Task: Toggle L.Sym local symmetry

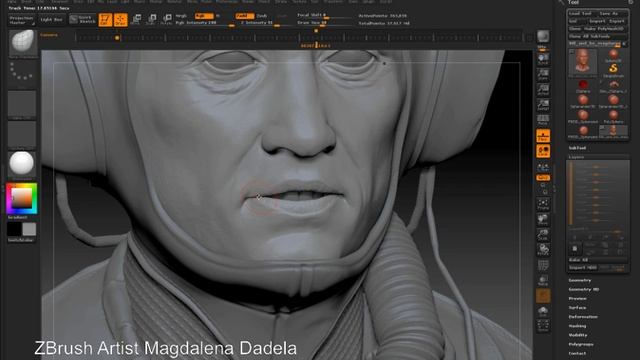Action: click(x=543, y=167)
